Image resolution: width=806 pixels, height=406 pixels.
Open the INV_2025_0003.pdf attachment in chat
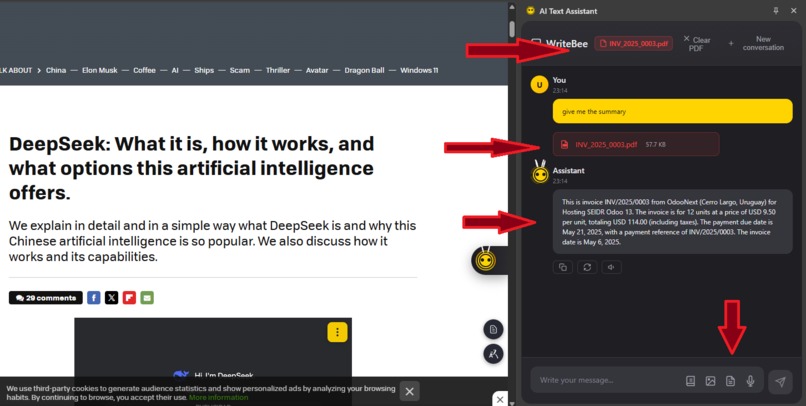[636, 144]
